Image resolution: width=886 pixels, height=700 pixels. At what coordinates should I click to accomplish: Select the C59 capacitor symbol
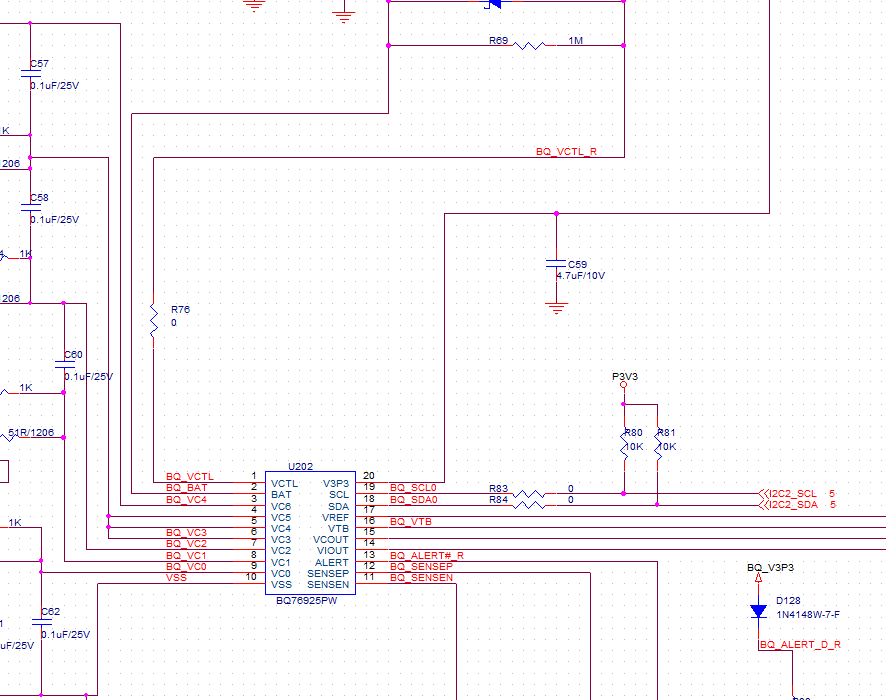[x=556, y=263]
